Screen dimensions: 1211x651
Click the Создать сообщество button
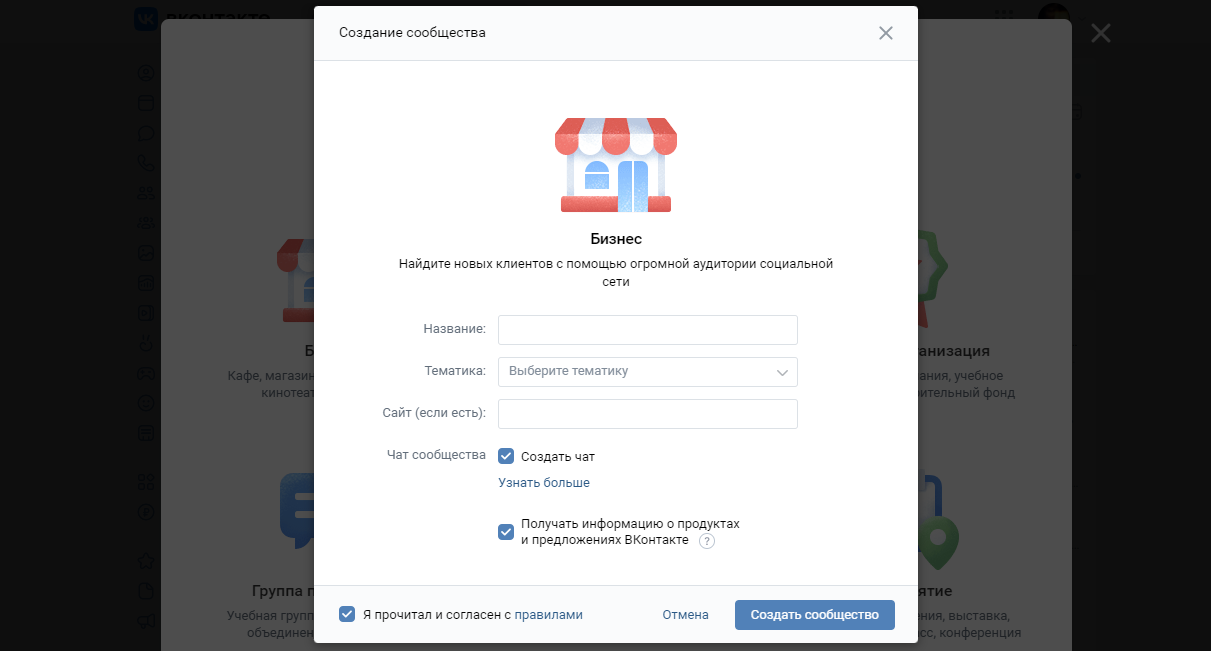(814, 615)
